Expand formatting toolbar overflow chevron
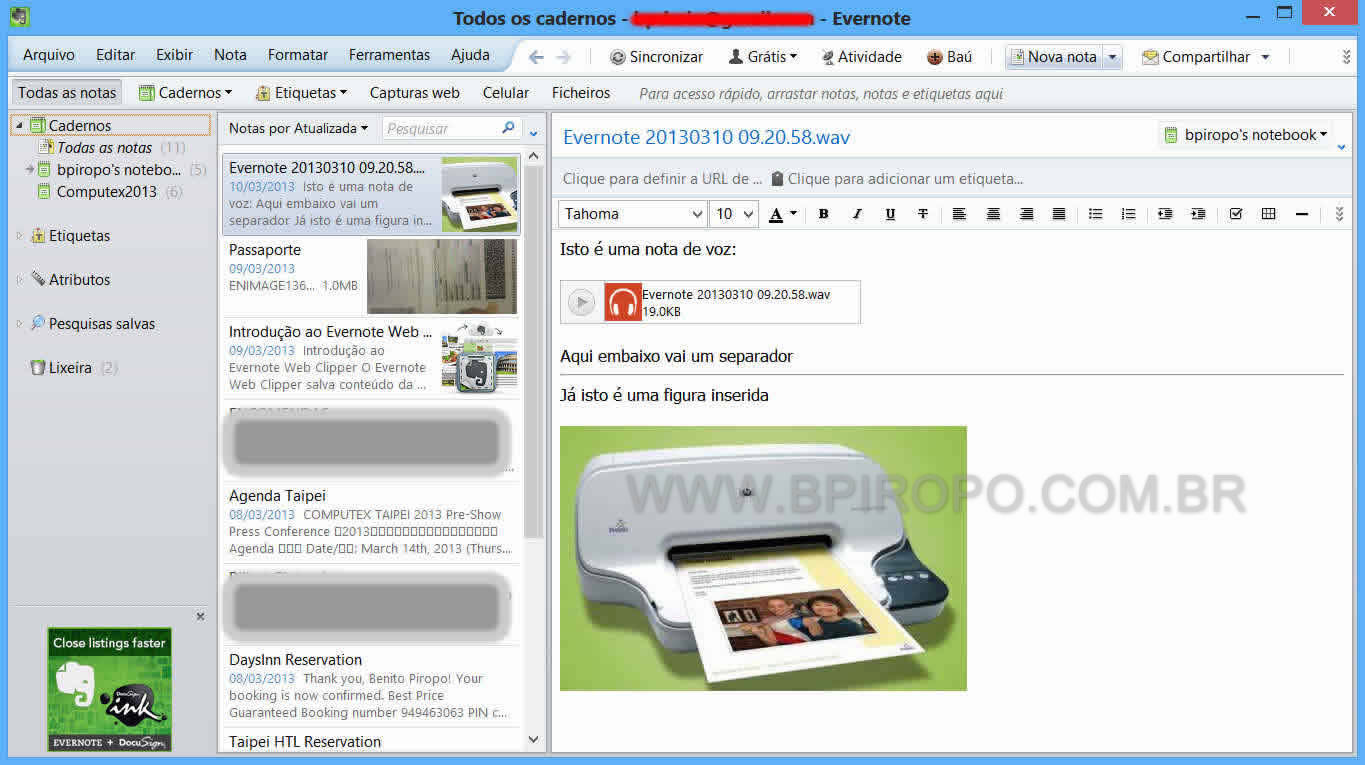The height and width of the screenshot is (765, 1365). pyautogui.click(x=1339, y=214)
